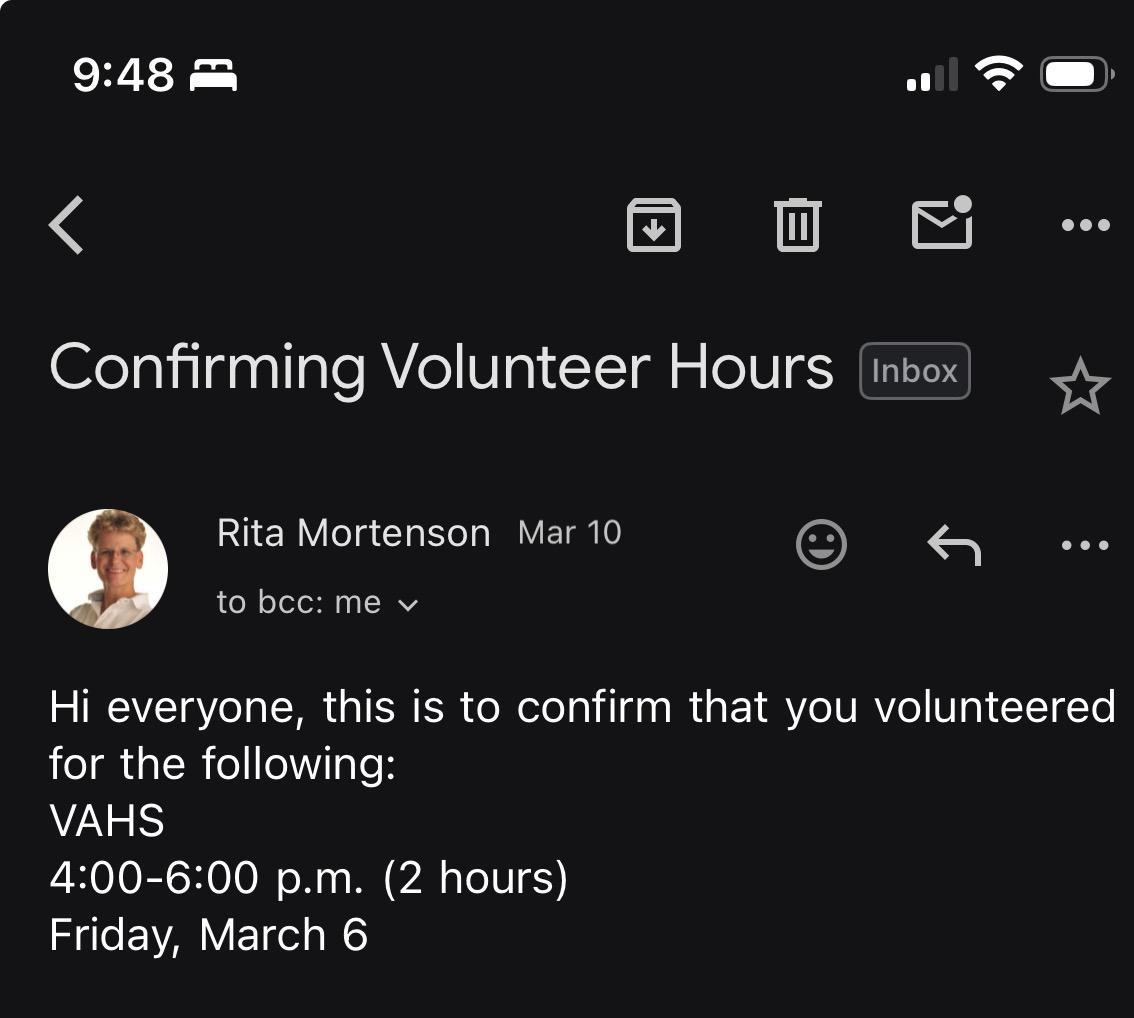Tap the battery indicator icon
Screen dimensions: 1134x1018
pyautogui.click(x=1076, y=75)
